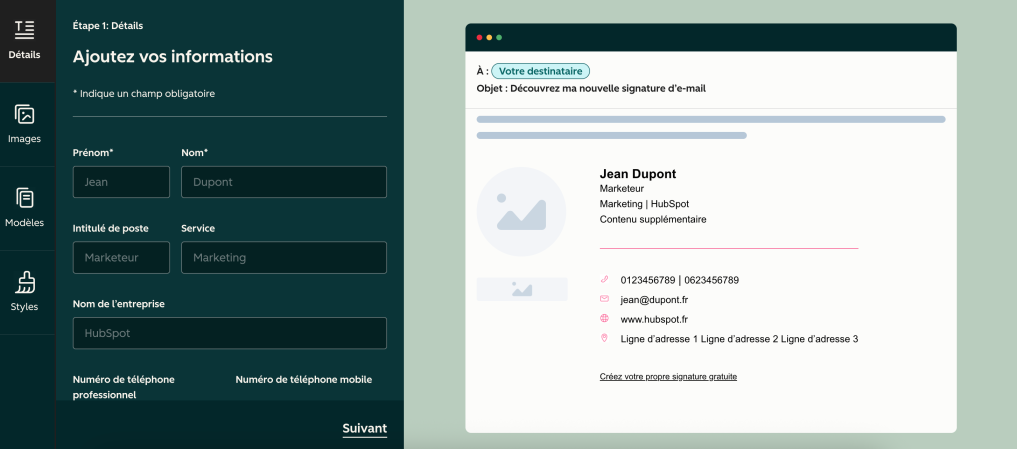Click the Service input field

tap(284, 258)
